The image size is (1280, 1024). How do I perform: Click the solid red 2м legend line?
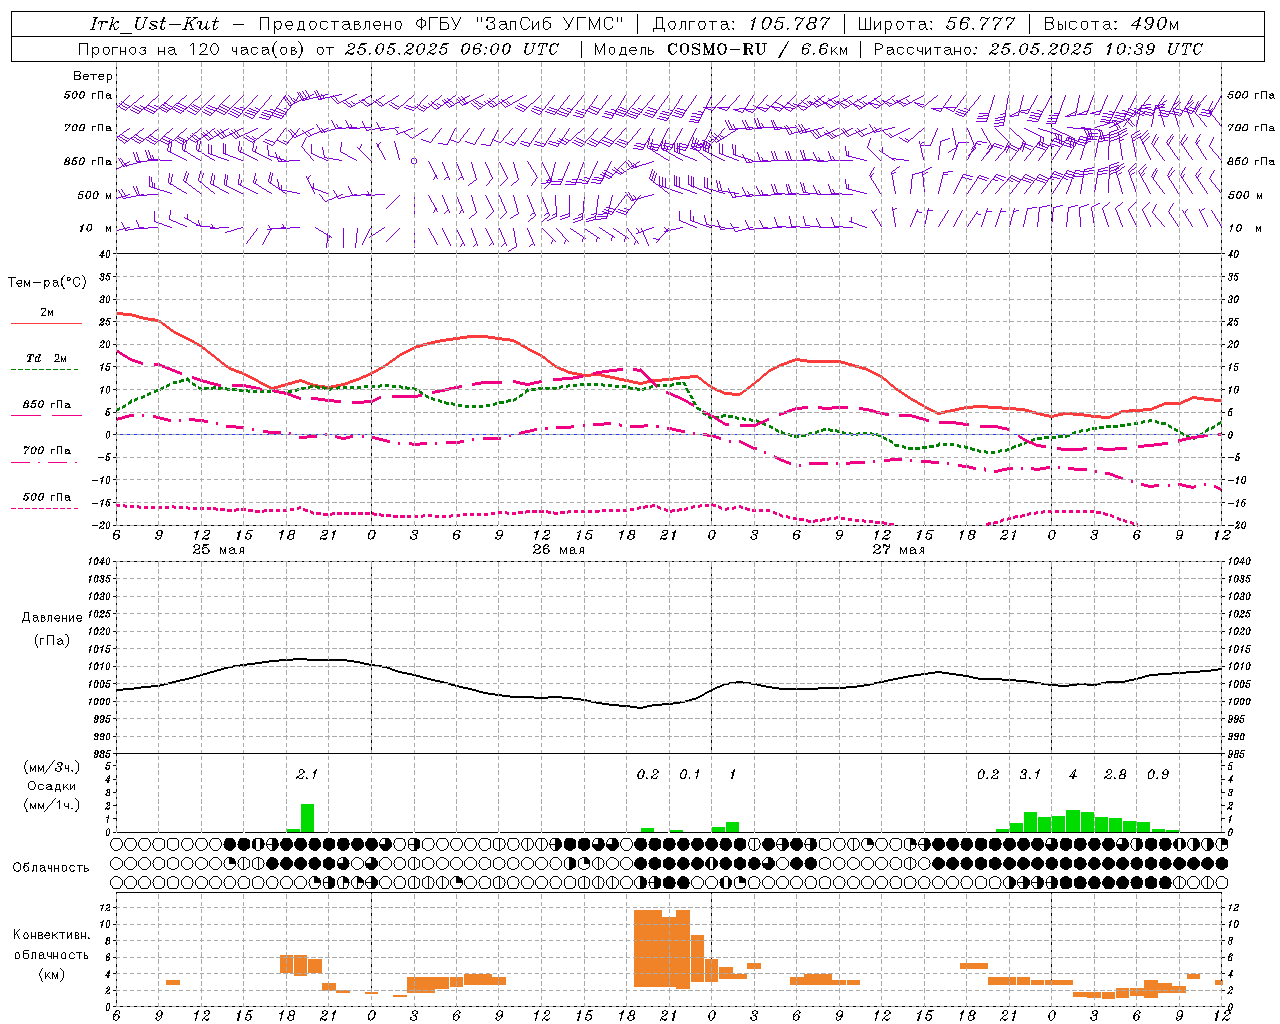[x=46, y=324]
